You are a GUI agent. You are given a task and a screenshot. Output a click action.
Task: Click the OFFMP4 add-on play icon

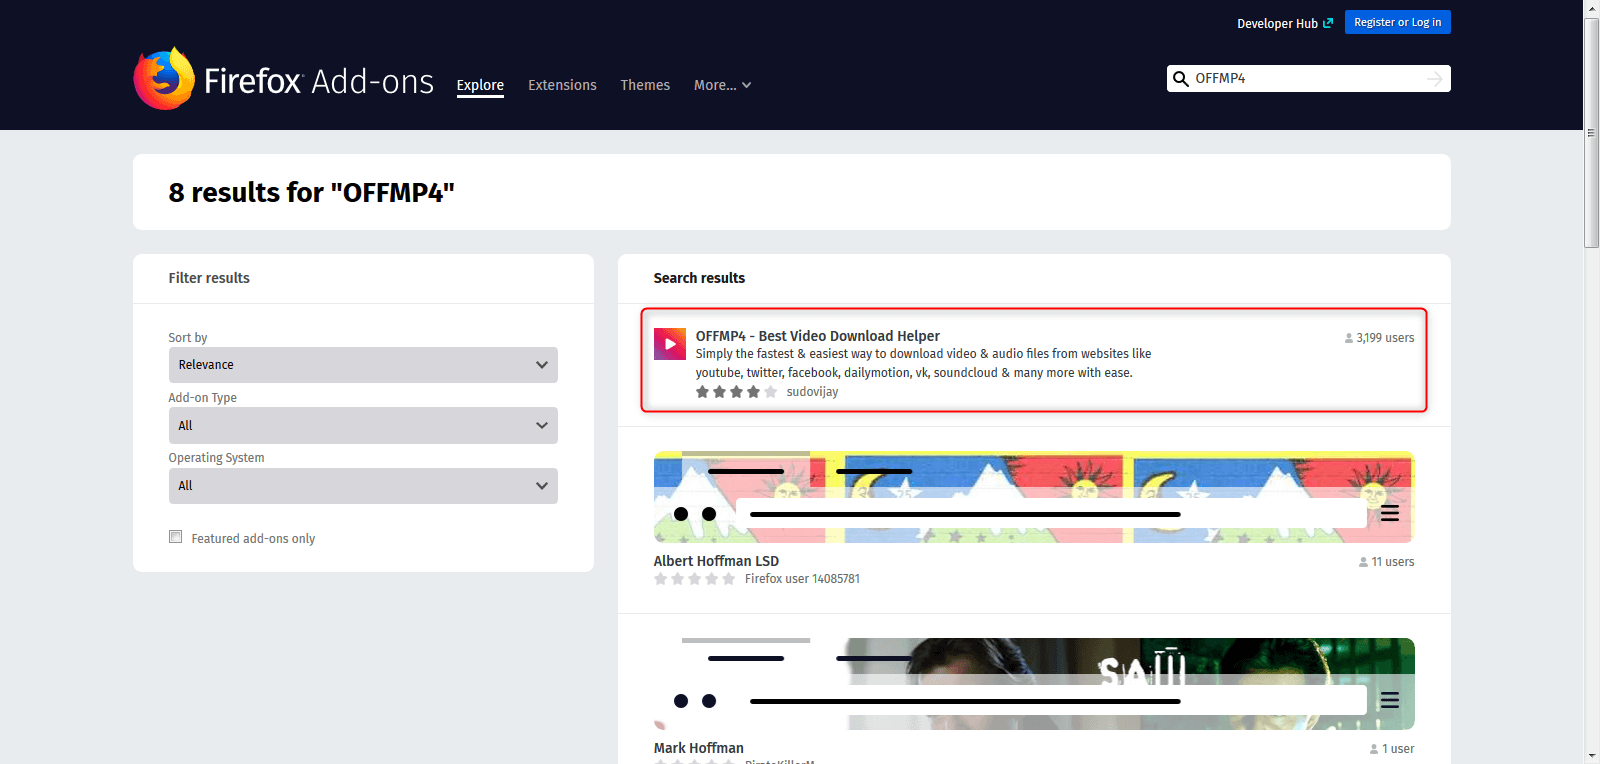point(670,344)
